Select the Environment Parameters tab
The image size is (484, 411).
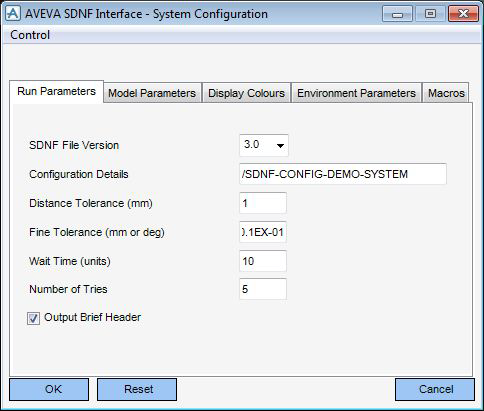pyautogui.click(x=356, y=93)
